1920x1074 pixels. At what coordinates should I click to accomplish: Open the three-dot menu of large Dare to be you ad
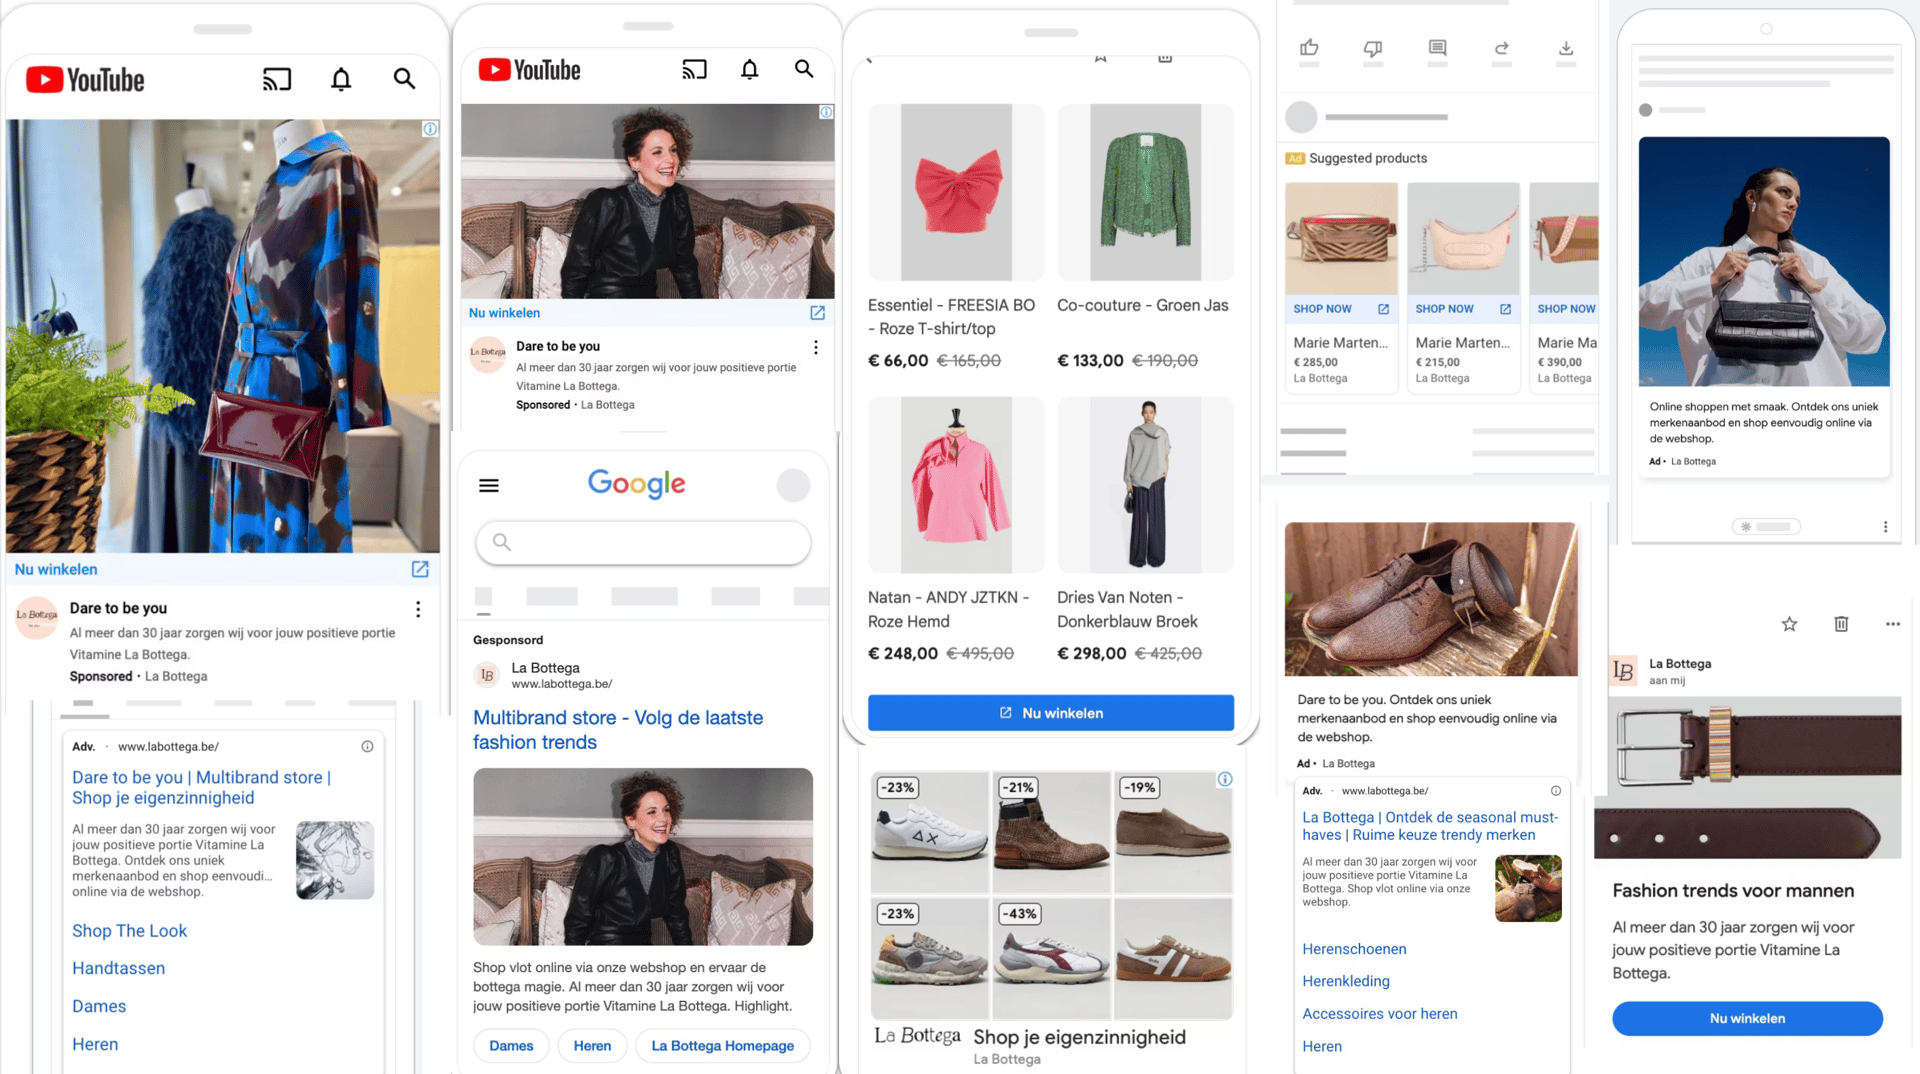click(418, 609)
